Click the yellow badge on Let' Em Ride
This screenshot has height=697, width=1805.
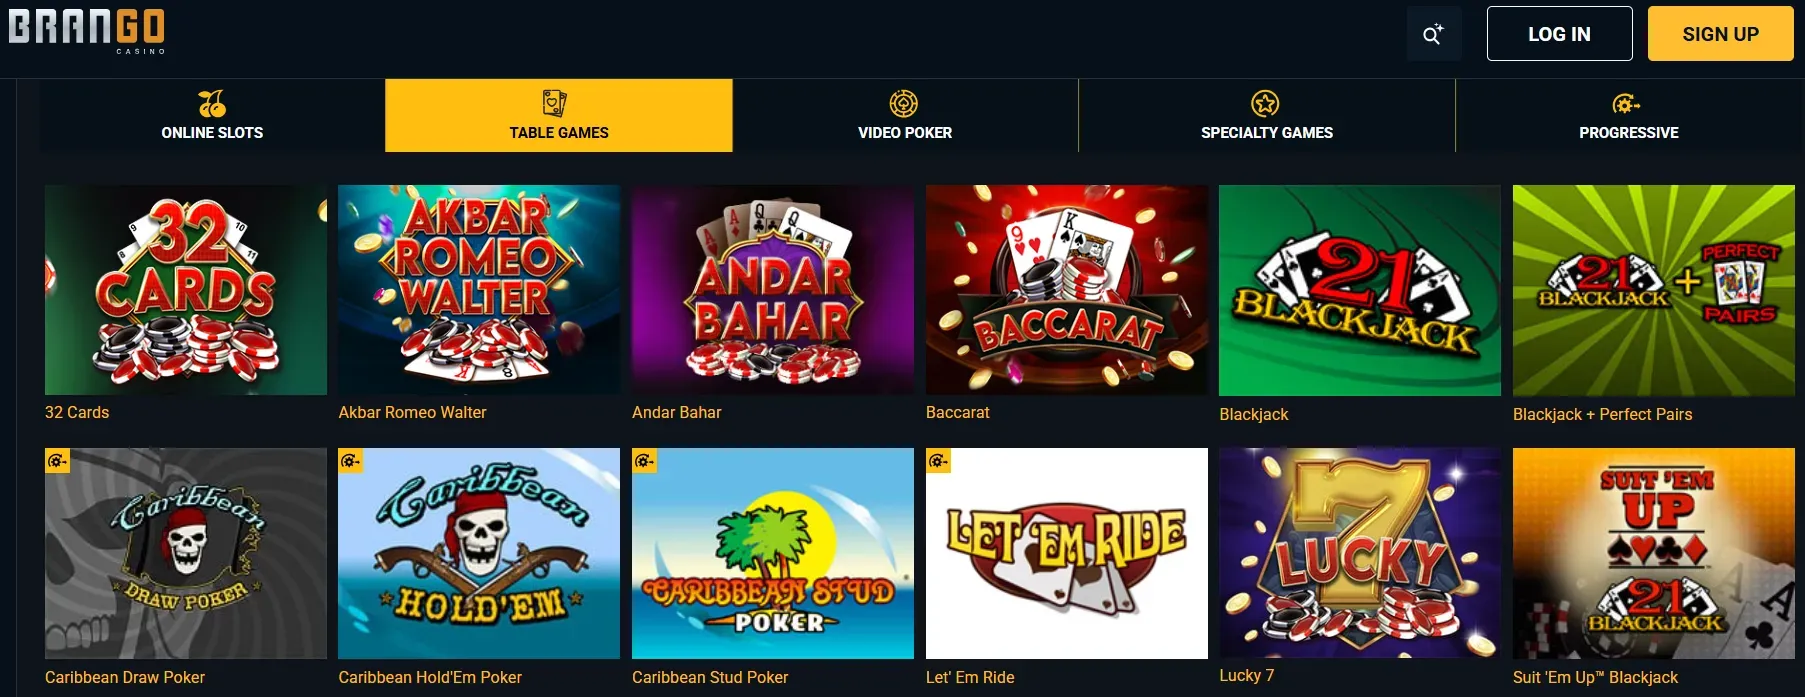pyautogui.click(x=938, y=462)
